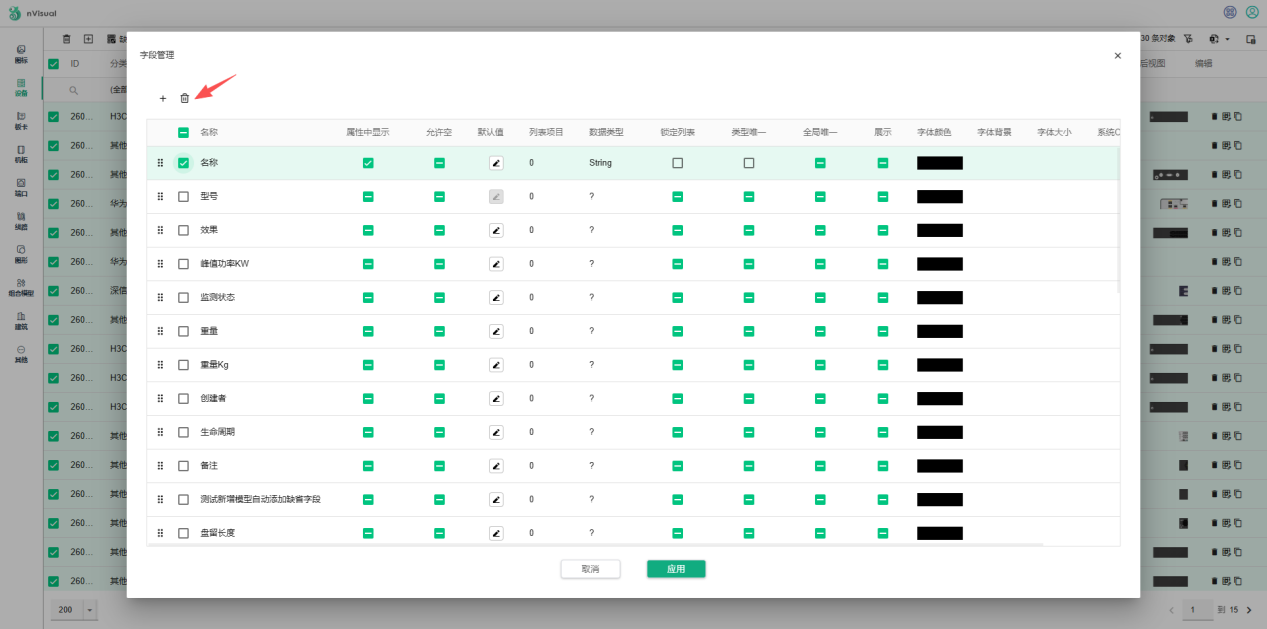
Task: Check 锁定列表 for the 名称 row
Action: coord(678,163)
